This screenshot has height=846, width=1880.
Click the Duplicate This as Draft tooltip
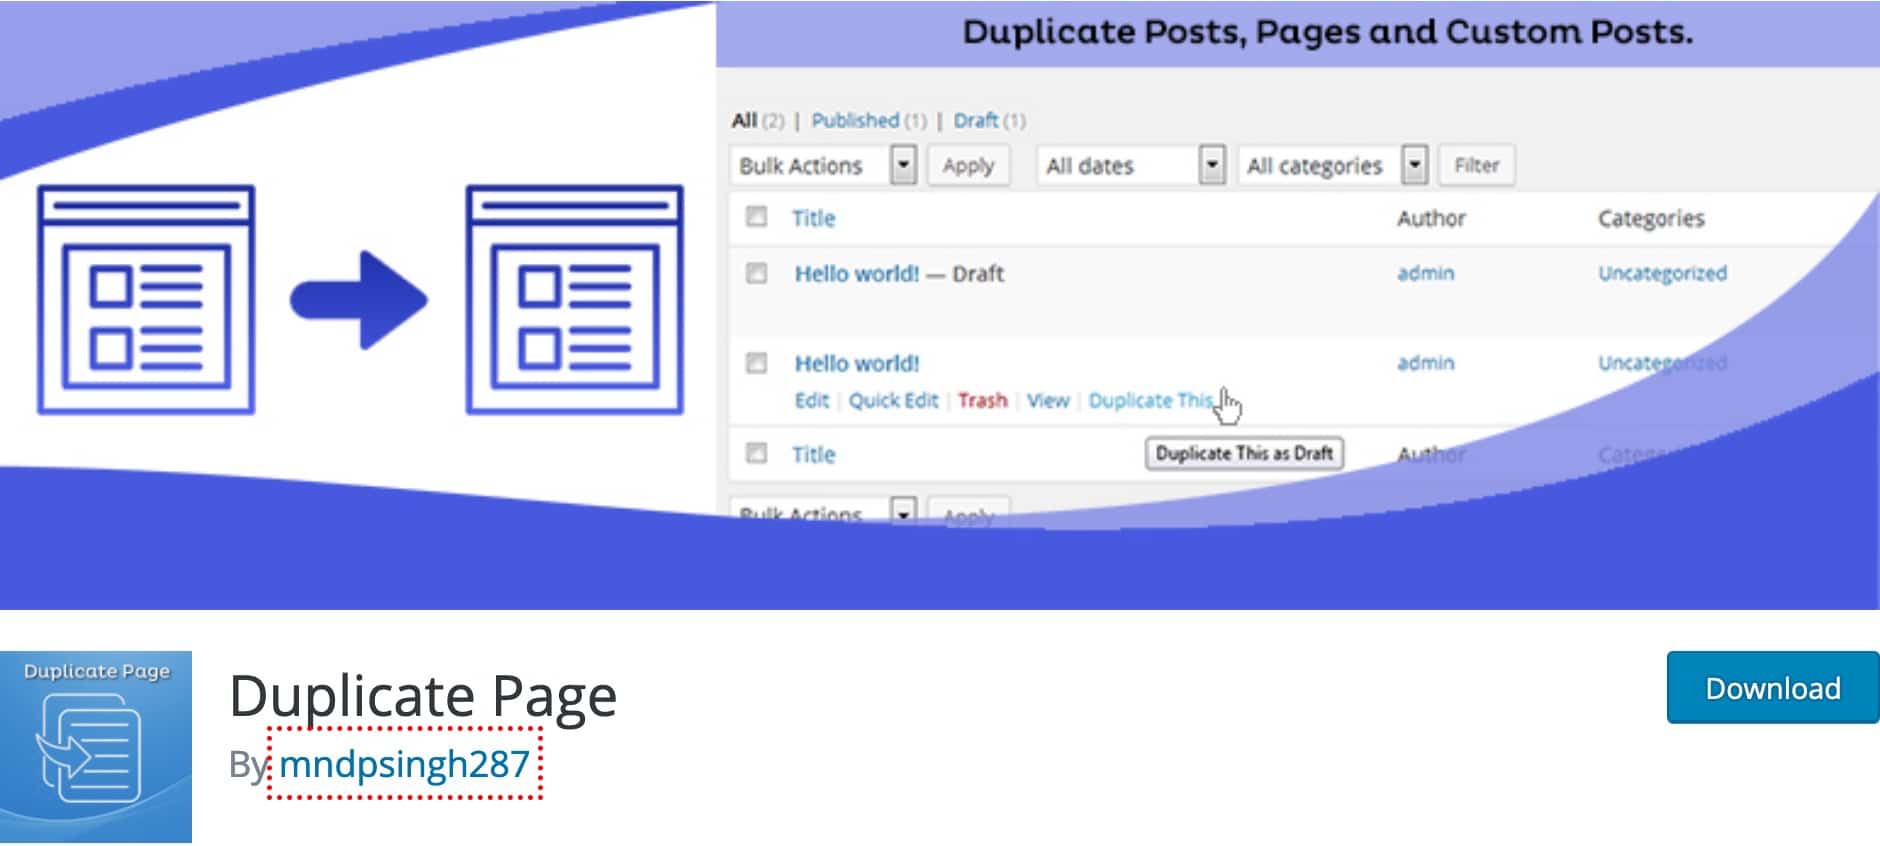pyautogui.click(x=1244, y=453)
